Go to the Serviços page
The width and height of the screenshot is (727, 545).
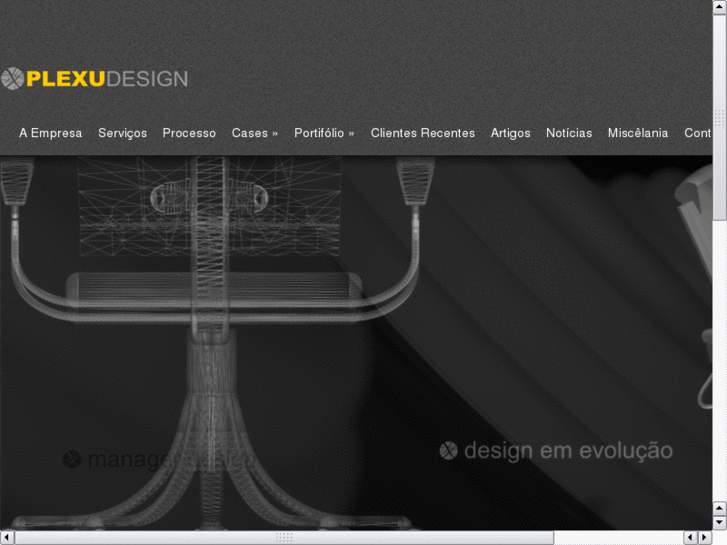point(122,134)
